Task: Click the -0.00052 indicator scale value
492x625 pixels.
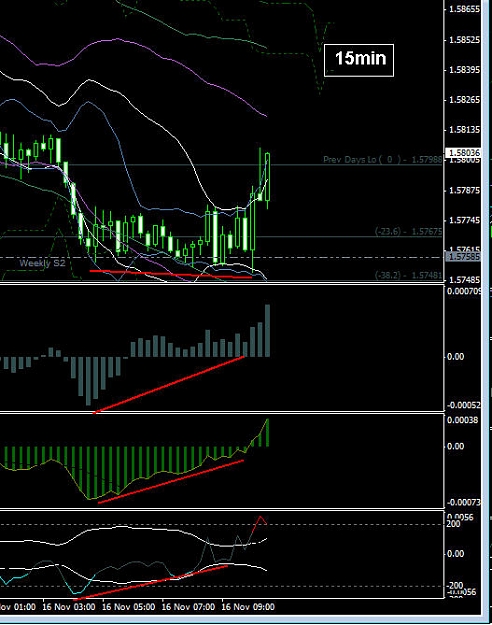Action: coord(464,405)
